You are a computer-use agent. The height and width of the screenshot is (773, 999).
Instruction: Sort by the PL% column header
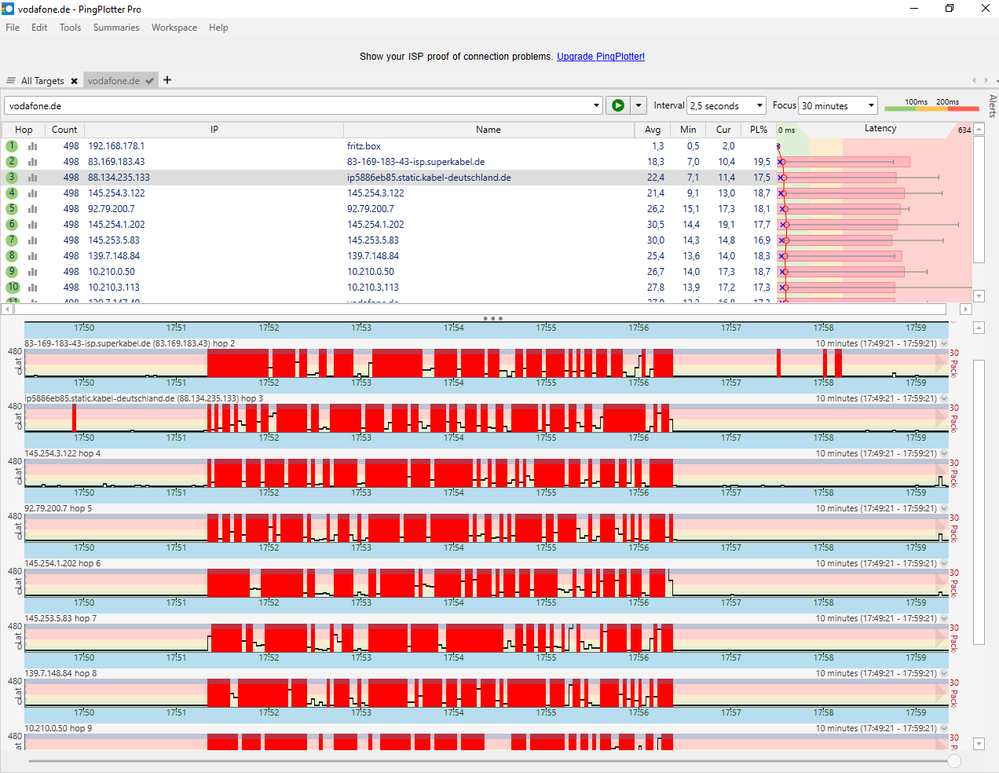pyautogui.click(x=758, y=129)
